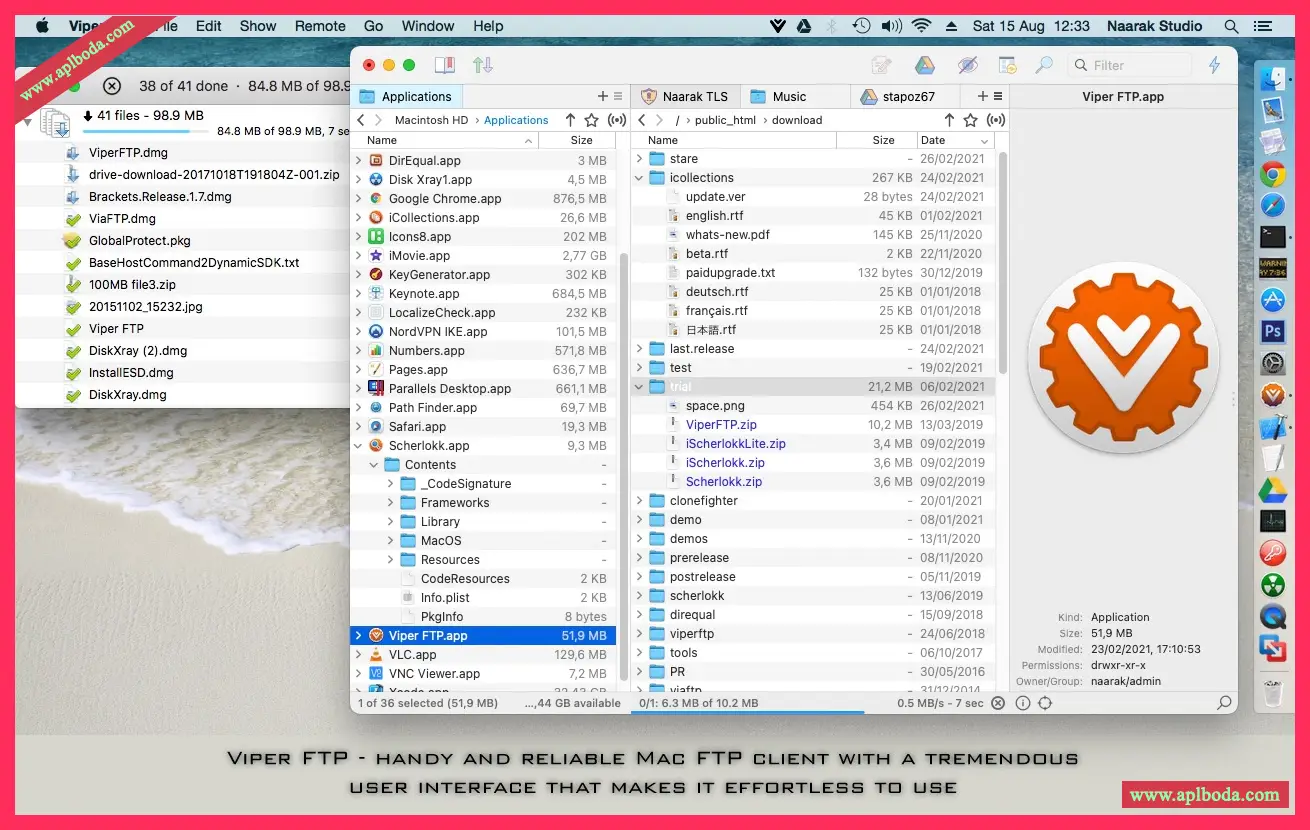This screenshot has width=1310, height=830.
Task: Click the star favorite icon in remote pane
Action: pos(970,120)
